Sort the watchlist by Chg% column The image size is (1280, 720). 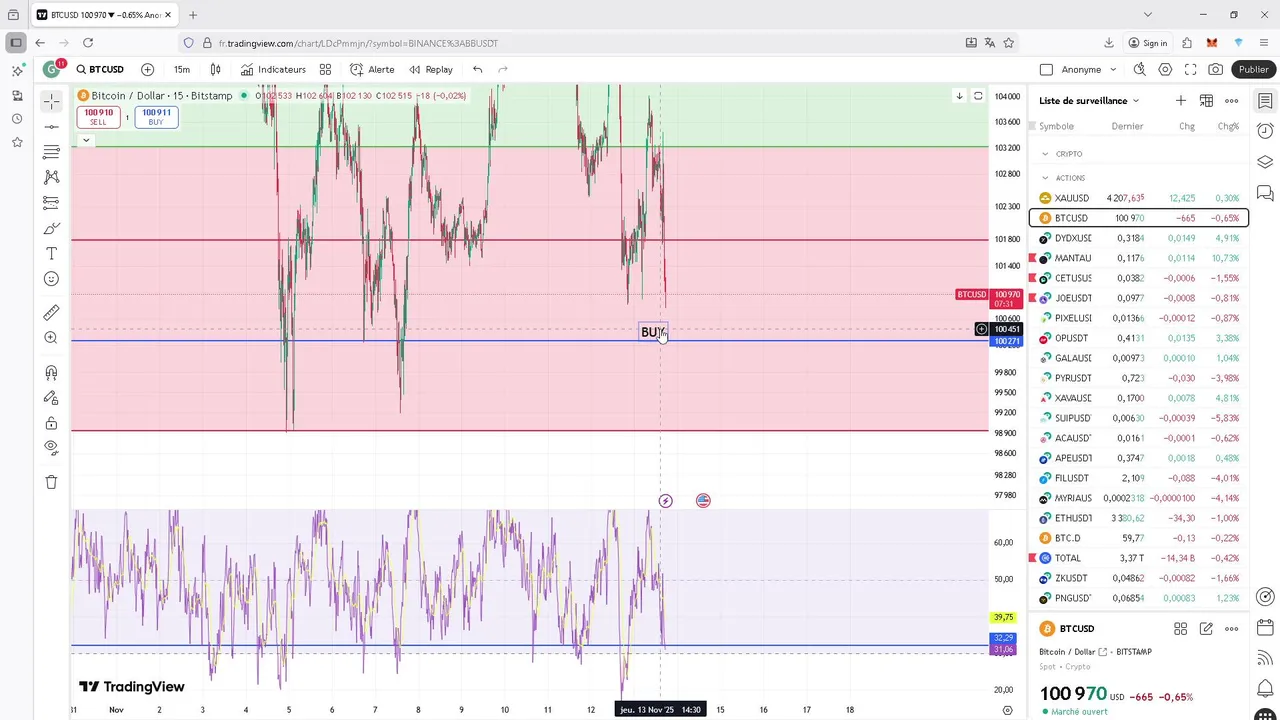[x=1228, y=126]
